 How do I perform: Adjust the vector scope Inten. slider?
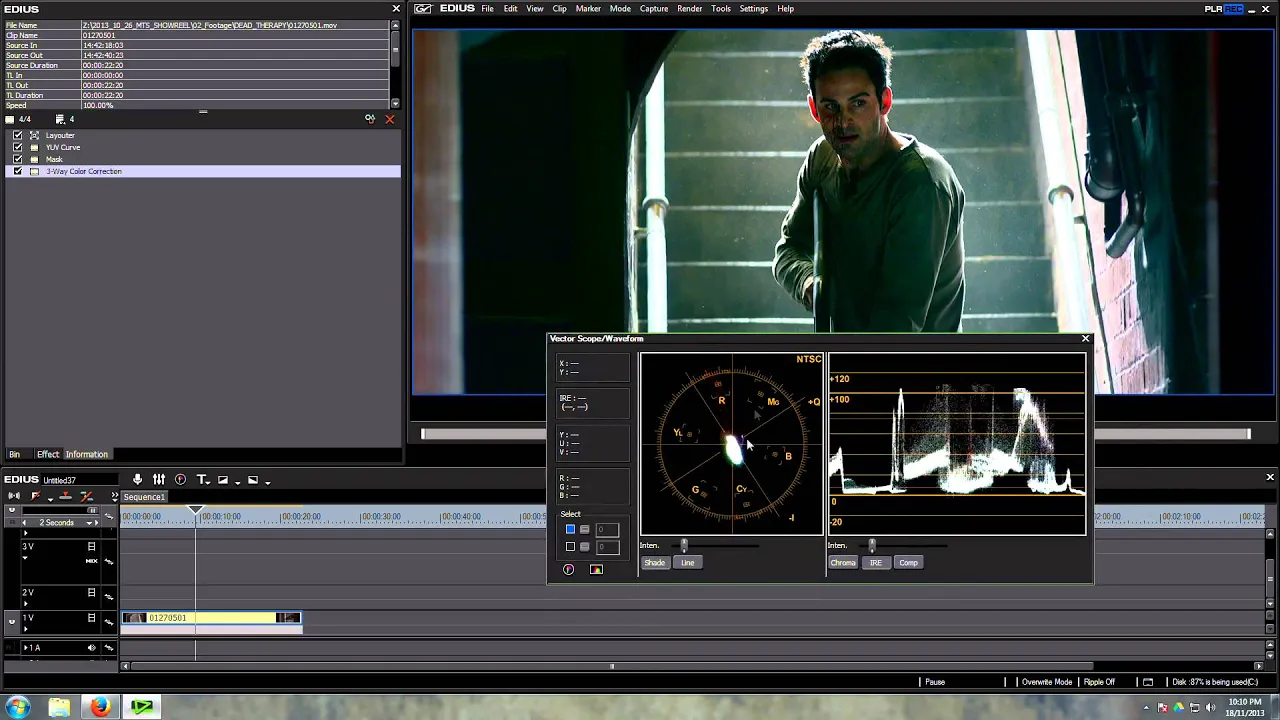(684, 545)
